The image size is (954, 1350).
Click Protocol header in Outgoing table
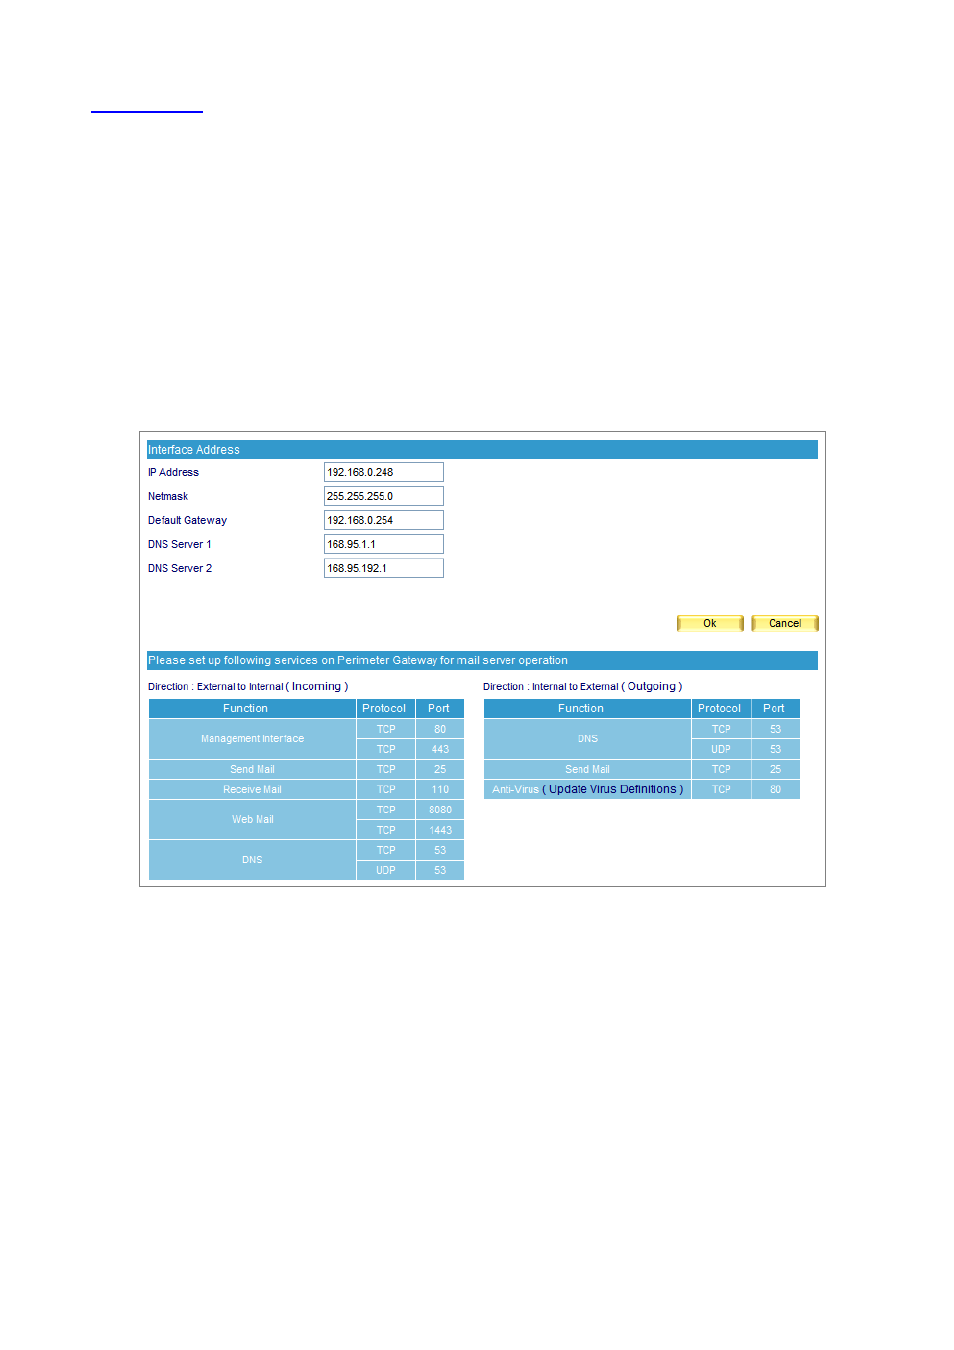720,708
